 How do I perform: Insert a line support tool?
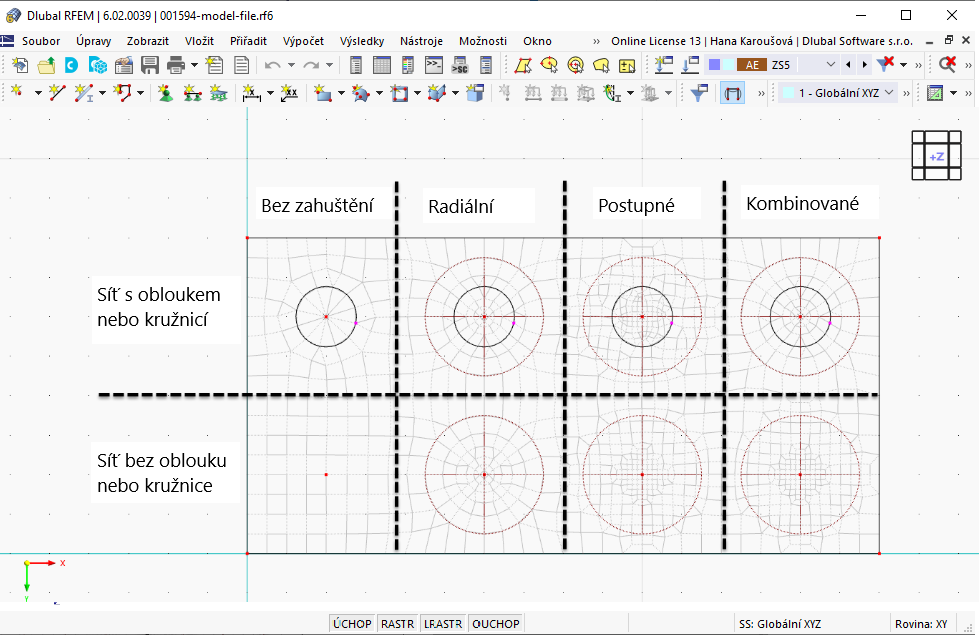tap(192, 93)
